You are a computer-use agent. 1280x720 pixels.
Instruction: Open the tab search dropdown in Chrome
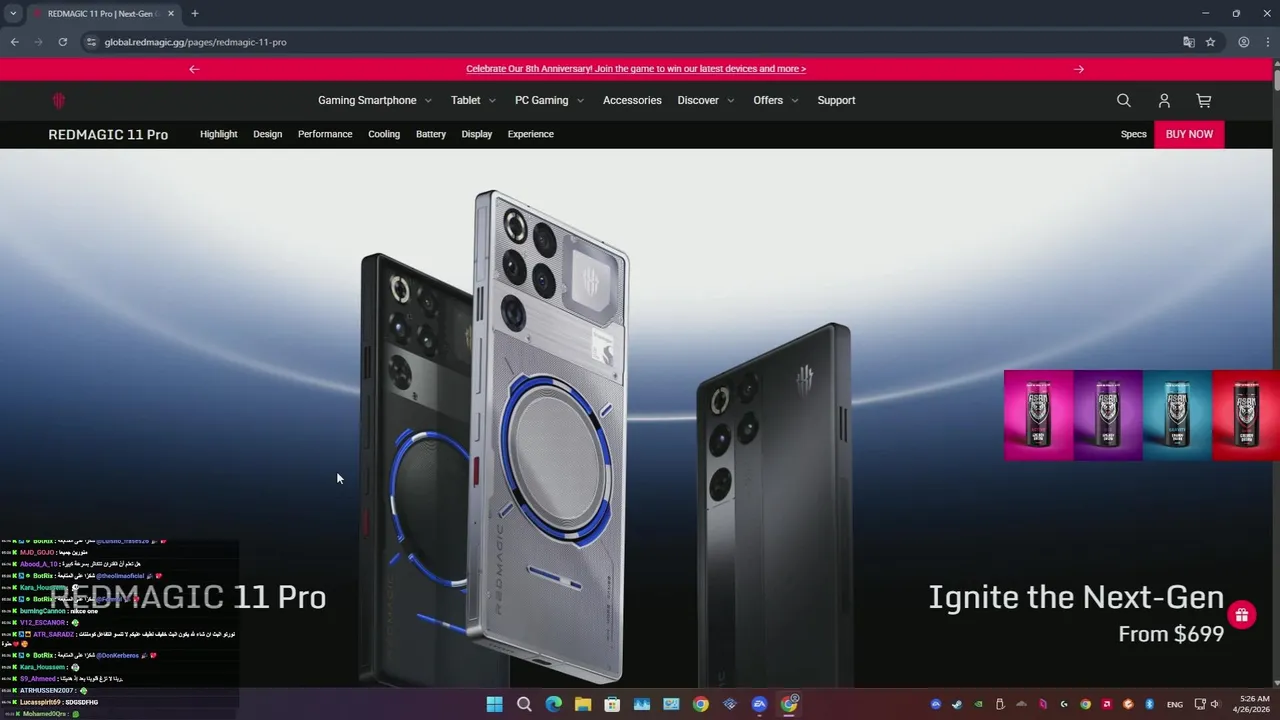coord(13,13)
